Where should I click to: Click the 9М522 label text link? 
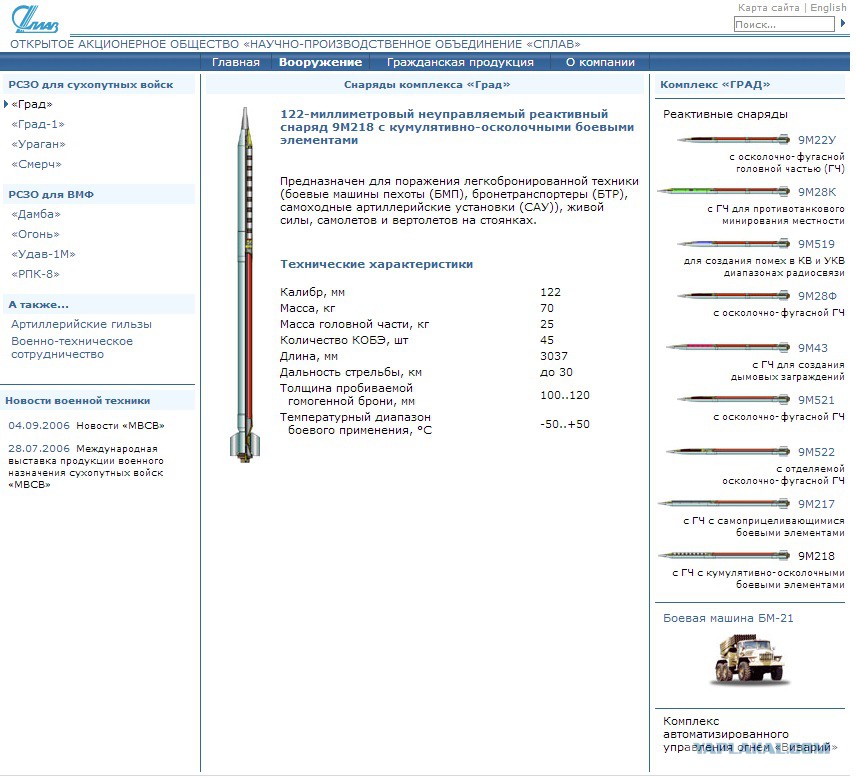click(x=816, y=452)
